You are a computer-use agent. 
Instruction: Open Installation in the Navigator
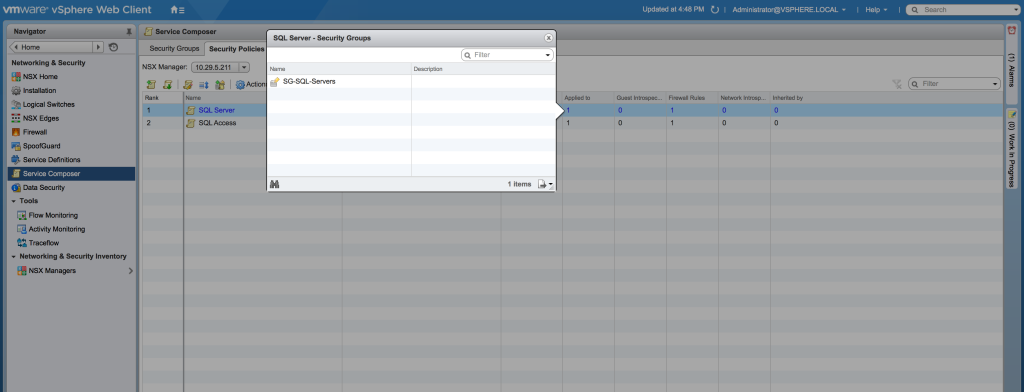[x=39, y=90]
